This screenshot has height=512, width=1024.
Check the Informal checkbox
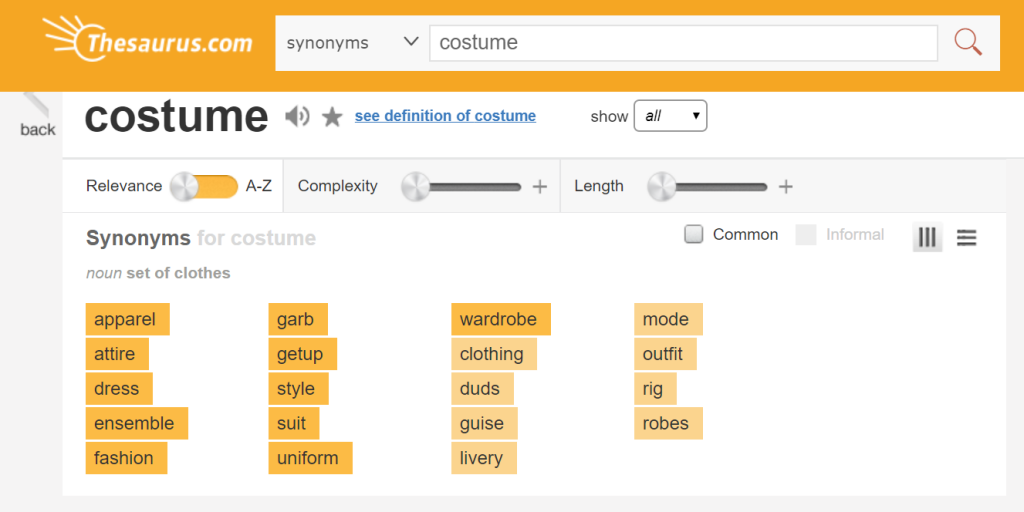[806, 235]
